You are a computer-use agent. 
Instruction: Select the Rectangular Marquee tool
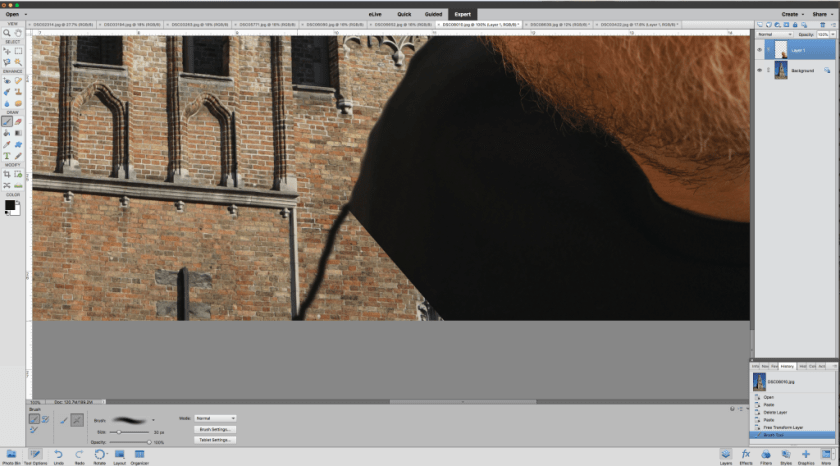(18, 51)
